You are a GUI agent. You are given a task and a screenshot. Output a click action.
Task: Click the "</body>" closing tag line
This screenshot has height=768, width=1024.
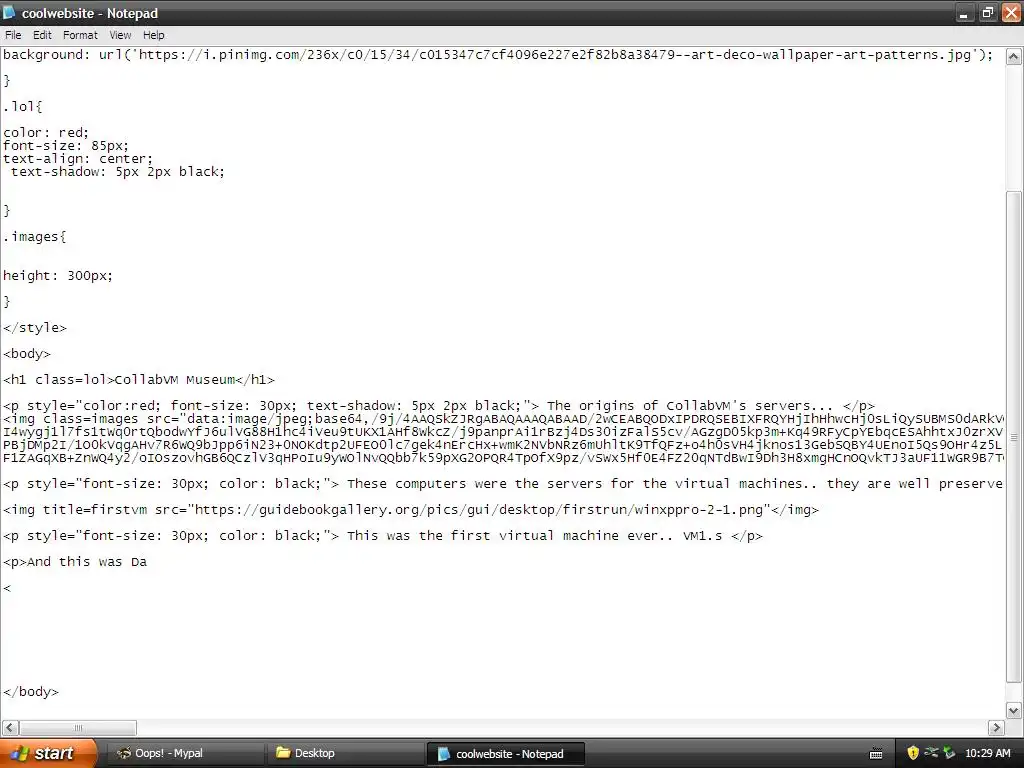[31, 692]
